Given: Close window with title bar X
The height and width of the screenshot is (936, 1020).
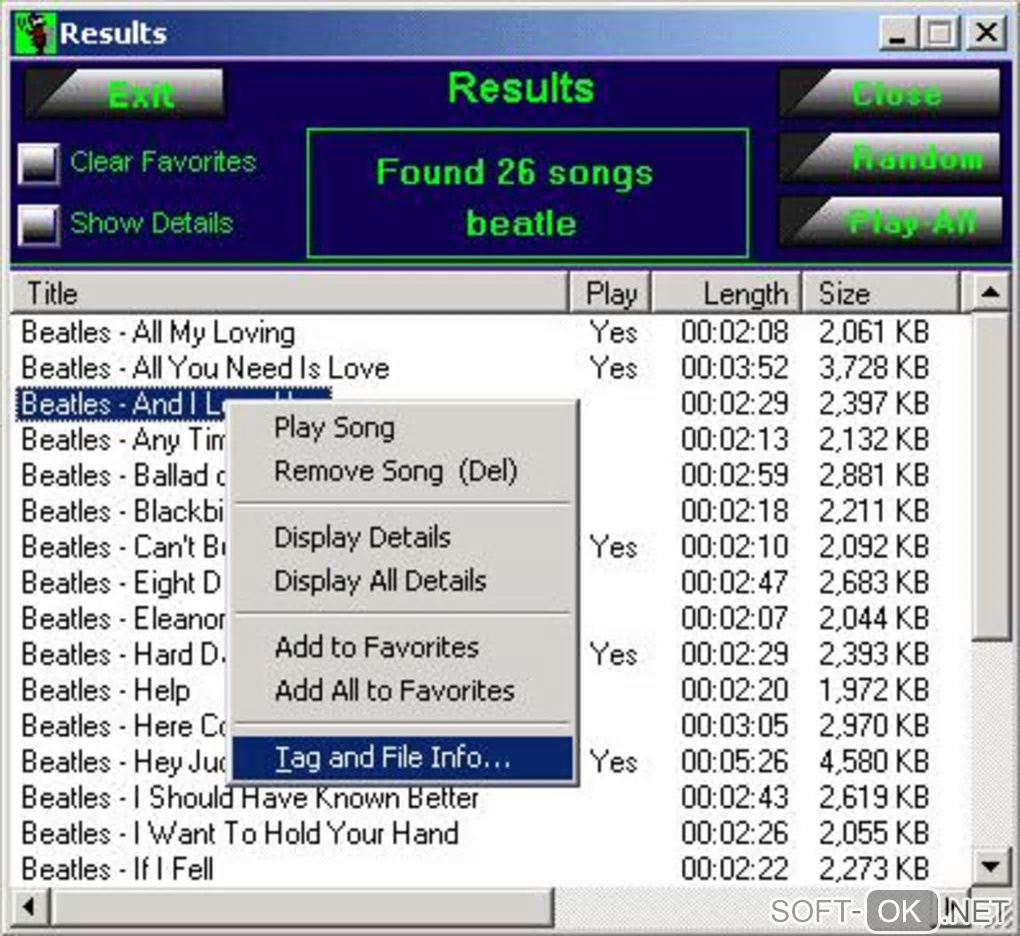Looking at the screenshot, I should [x=986, y=33].
